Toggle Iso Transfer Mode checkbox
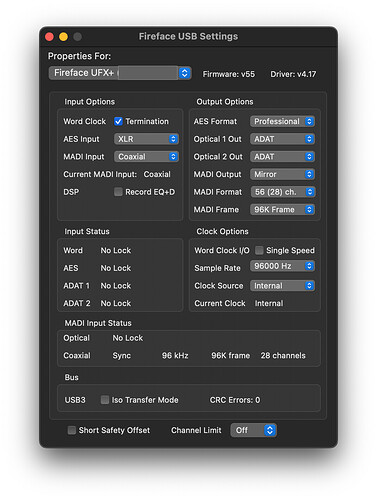 [105, 400]
